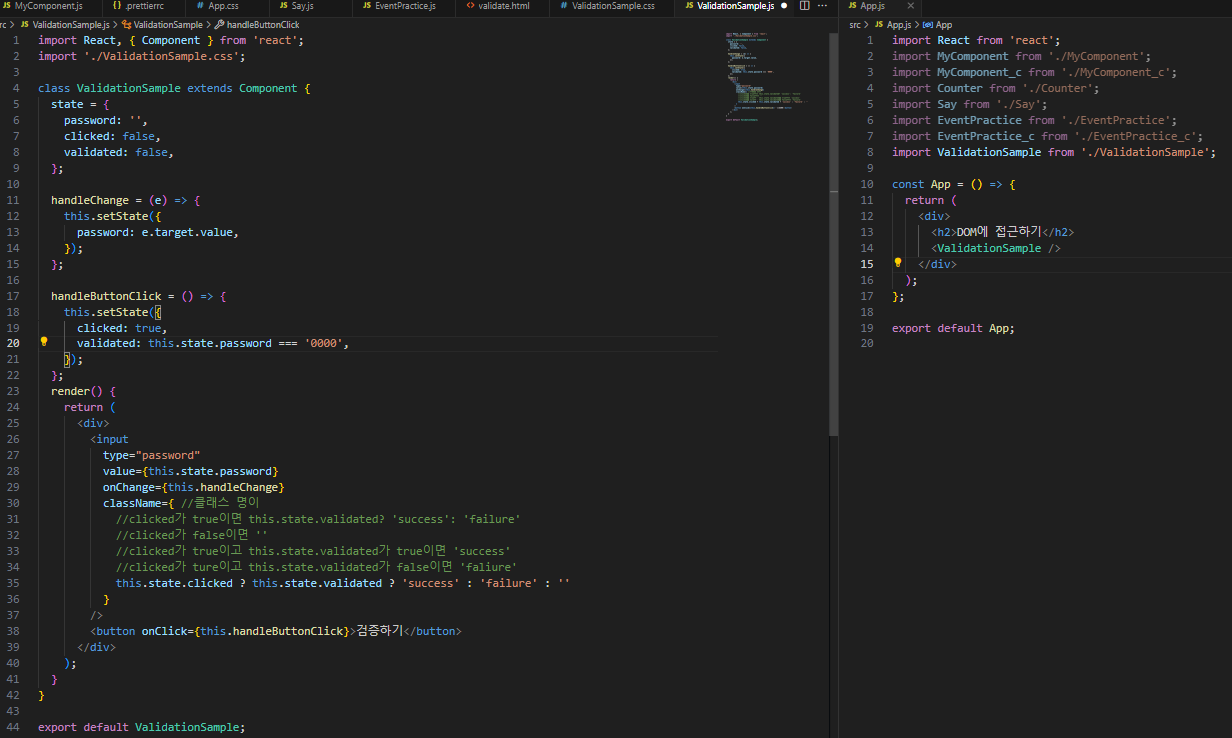Click unsaved dot on ValidationSample.js tab
Viewport: 1232px width, 738px height.
(x=784, y=6)
